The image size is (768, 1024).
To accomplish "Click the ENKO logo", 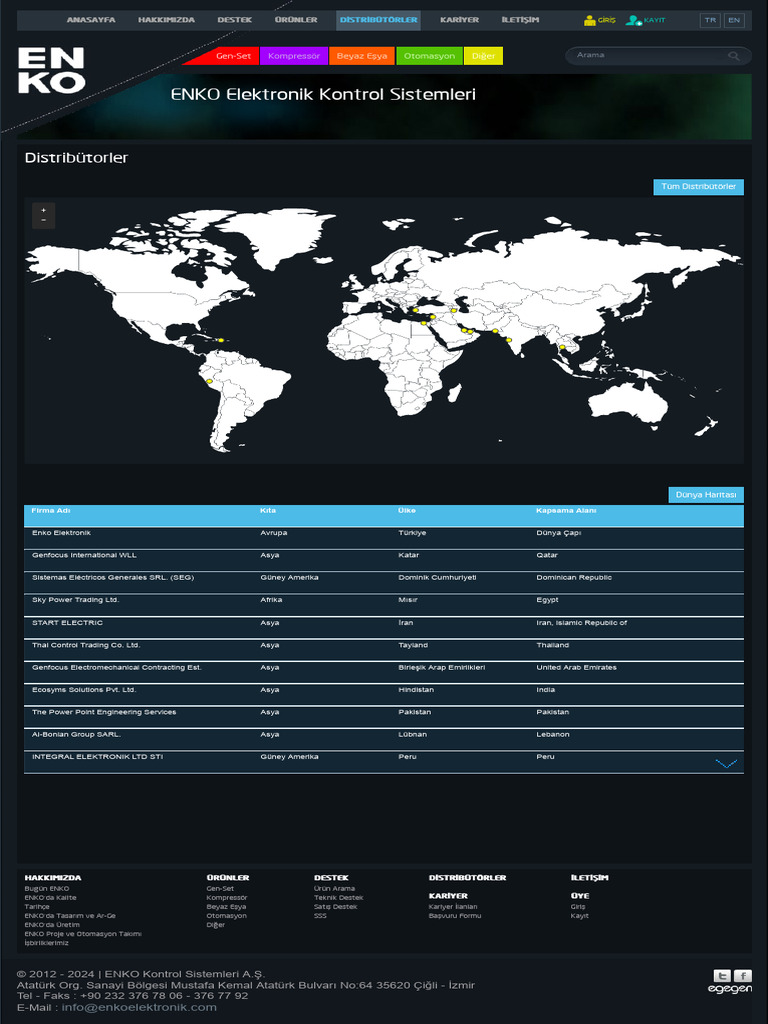I will [x=51, y=70].
